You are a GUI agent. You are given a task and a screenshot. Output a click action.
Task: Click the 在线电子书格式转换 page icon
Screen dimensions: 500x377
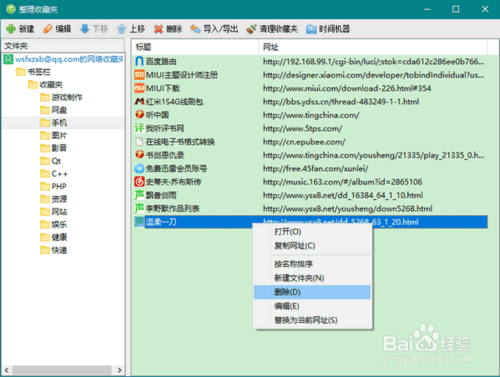(139, 142)
